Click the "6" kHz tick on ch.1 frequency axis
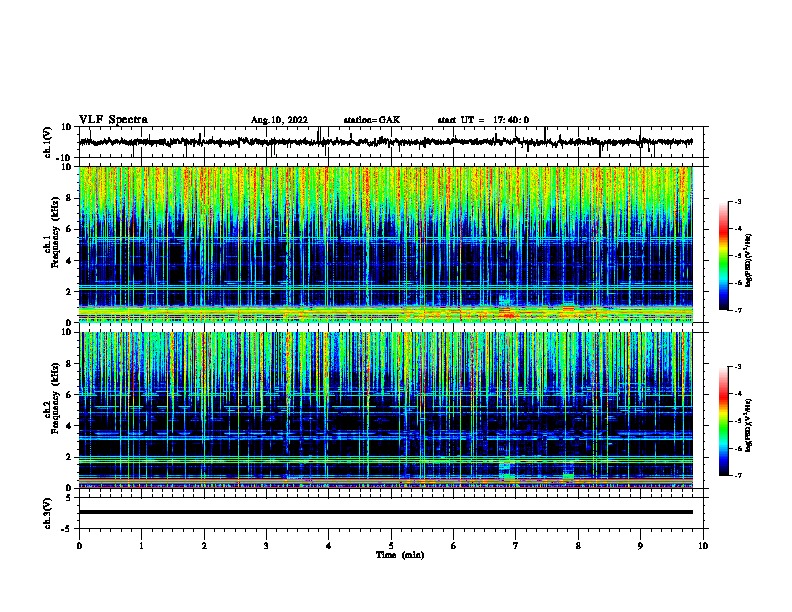792x612 pixels. click(x=69, y=229)
